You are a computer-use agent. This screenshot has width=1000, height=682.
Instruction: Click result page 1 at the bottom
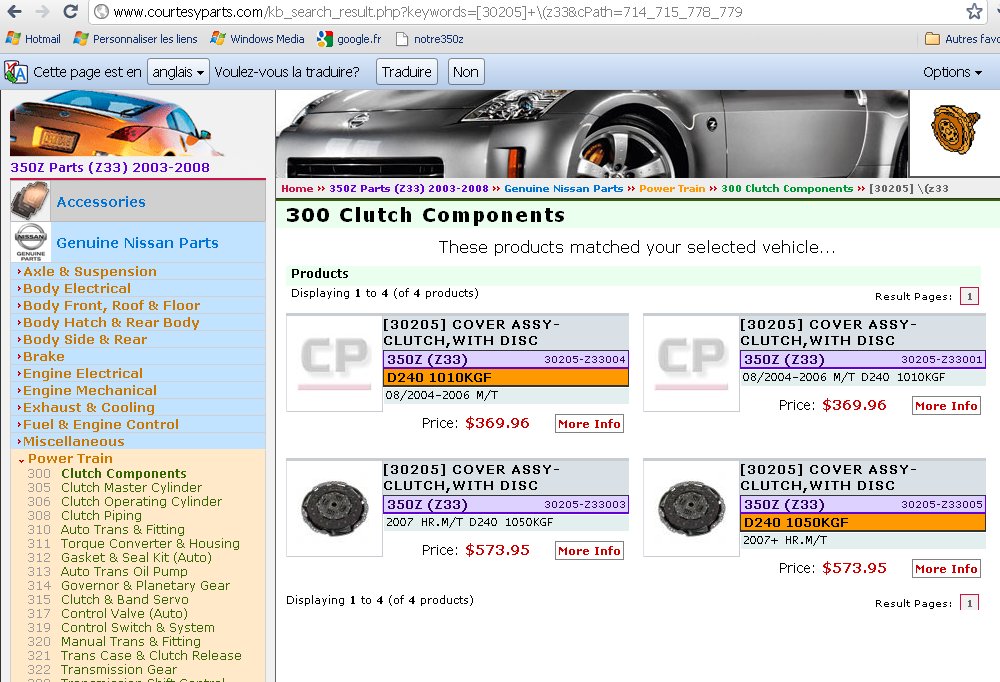[x=969, y=602]
